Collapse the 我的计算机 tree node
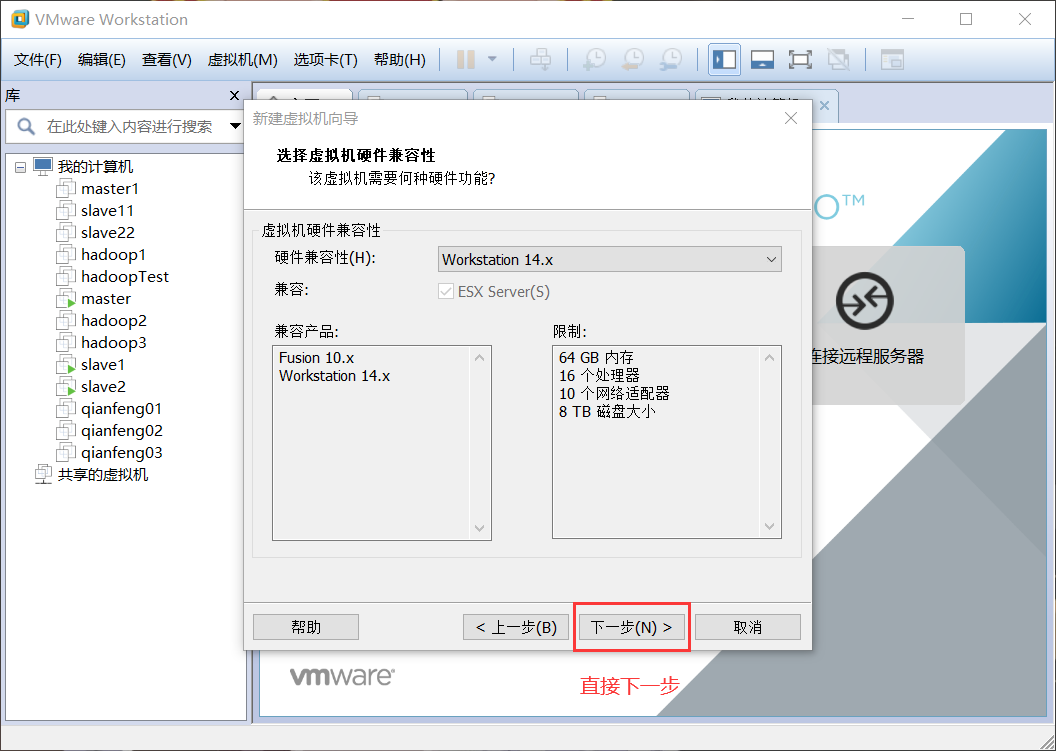 click(x=21, y=166)
